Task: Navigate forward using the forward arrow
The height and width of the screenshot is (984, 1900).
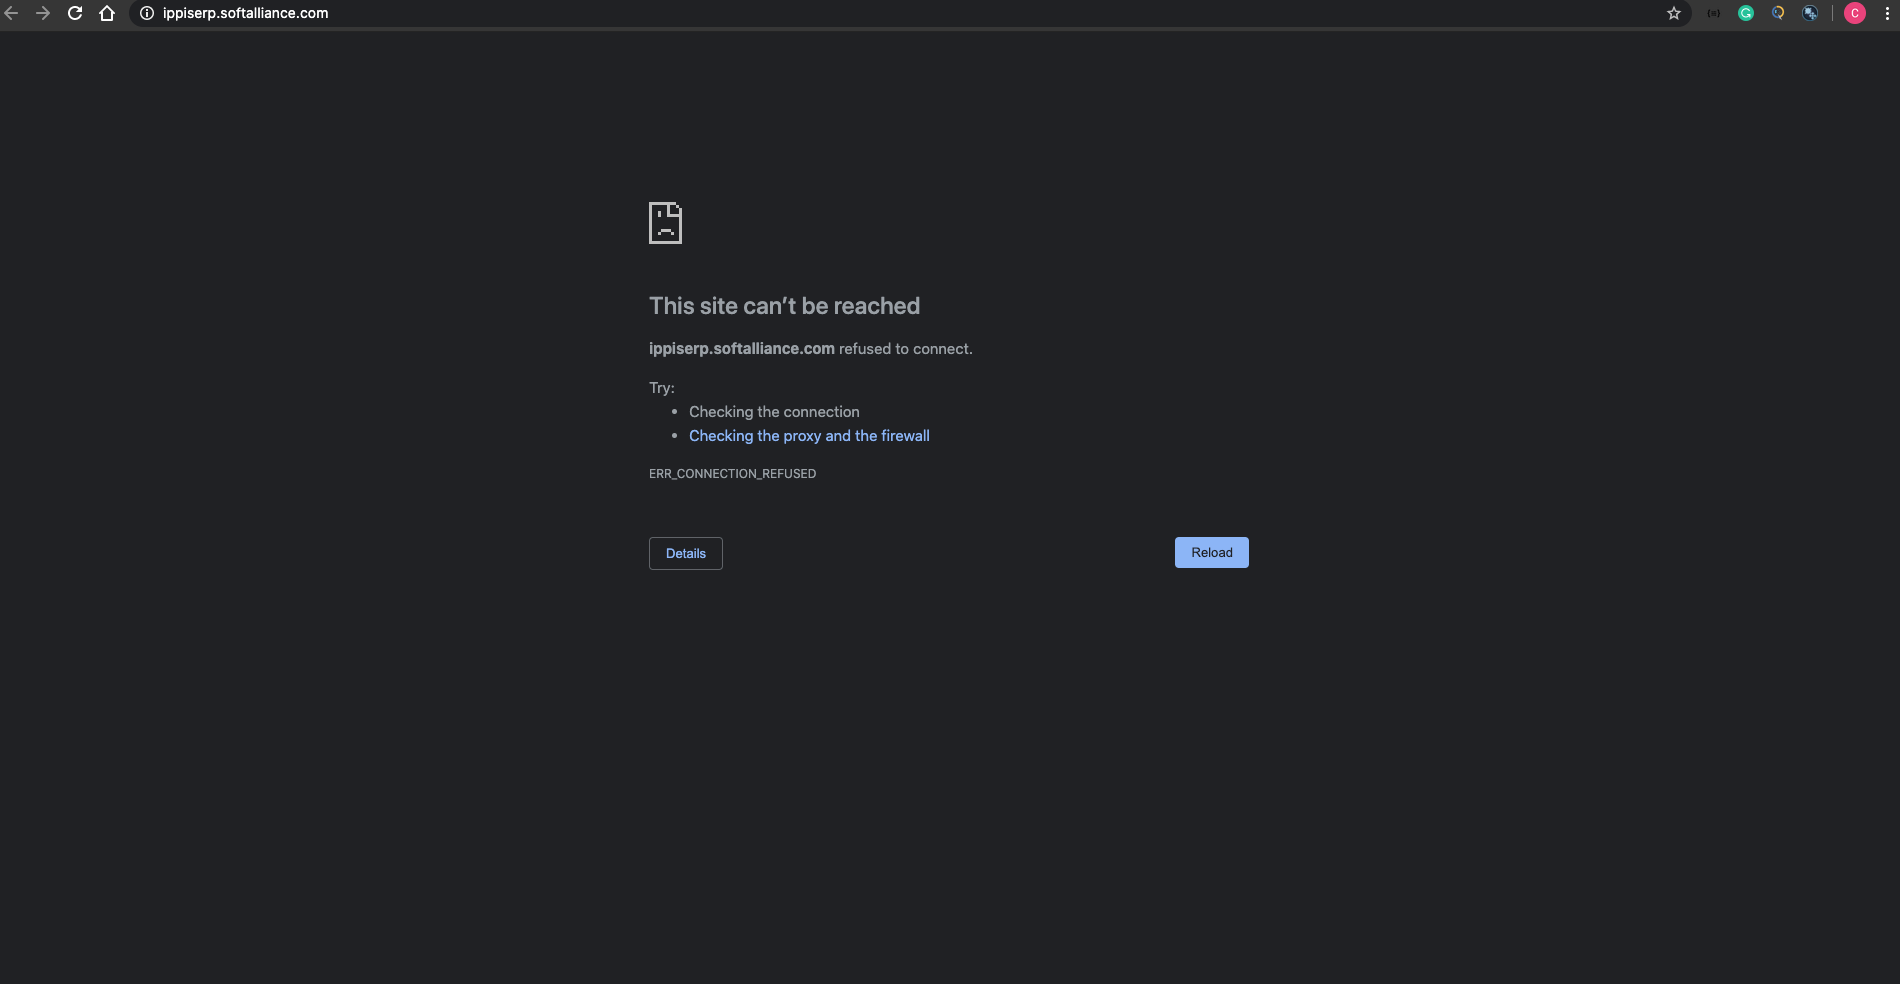Action: (43, 13)
